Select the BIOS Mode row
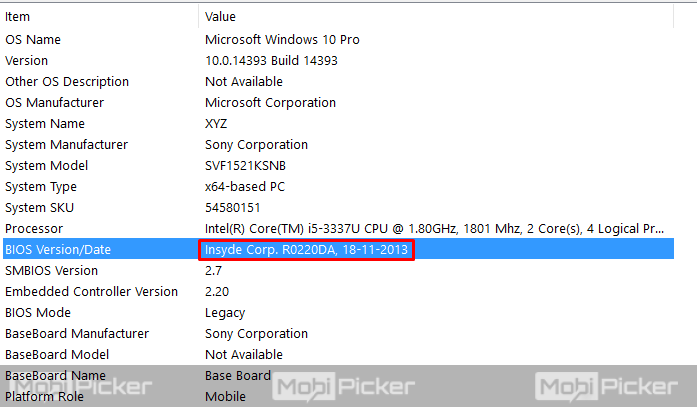The height and width of the screenshot is (407, 697). tap(38, 313)
